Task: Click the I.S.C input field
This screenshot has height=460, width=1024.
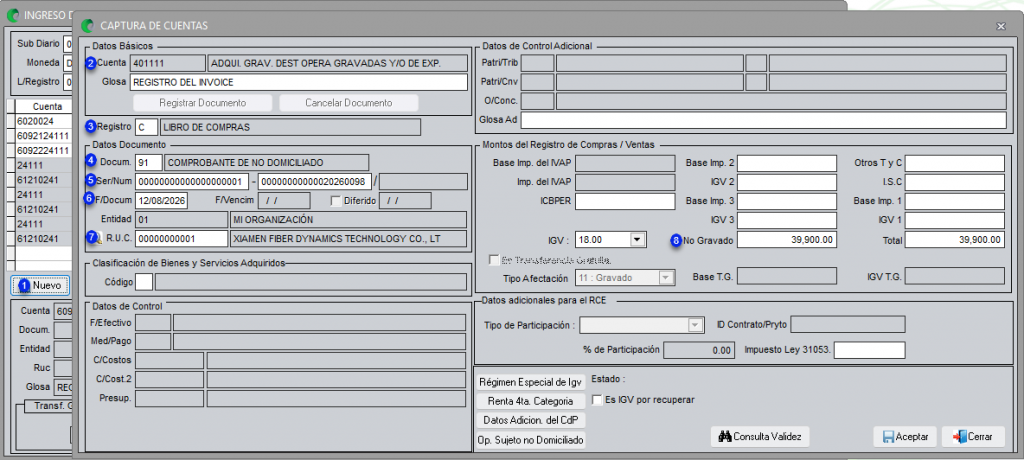Action: (x=955, y=182)
